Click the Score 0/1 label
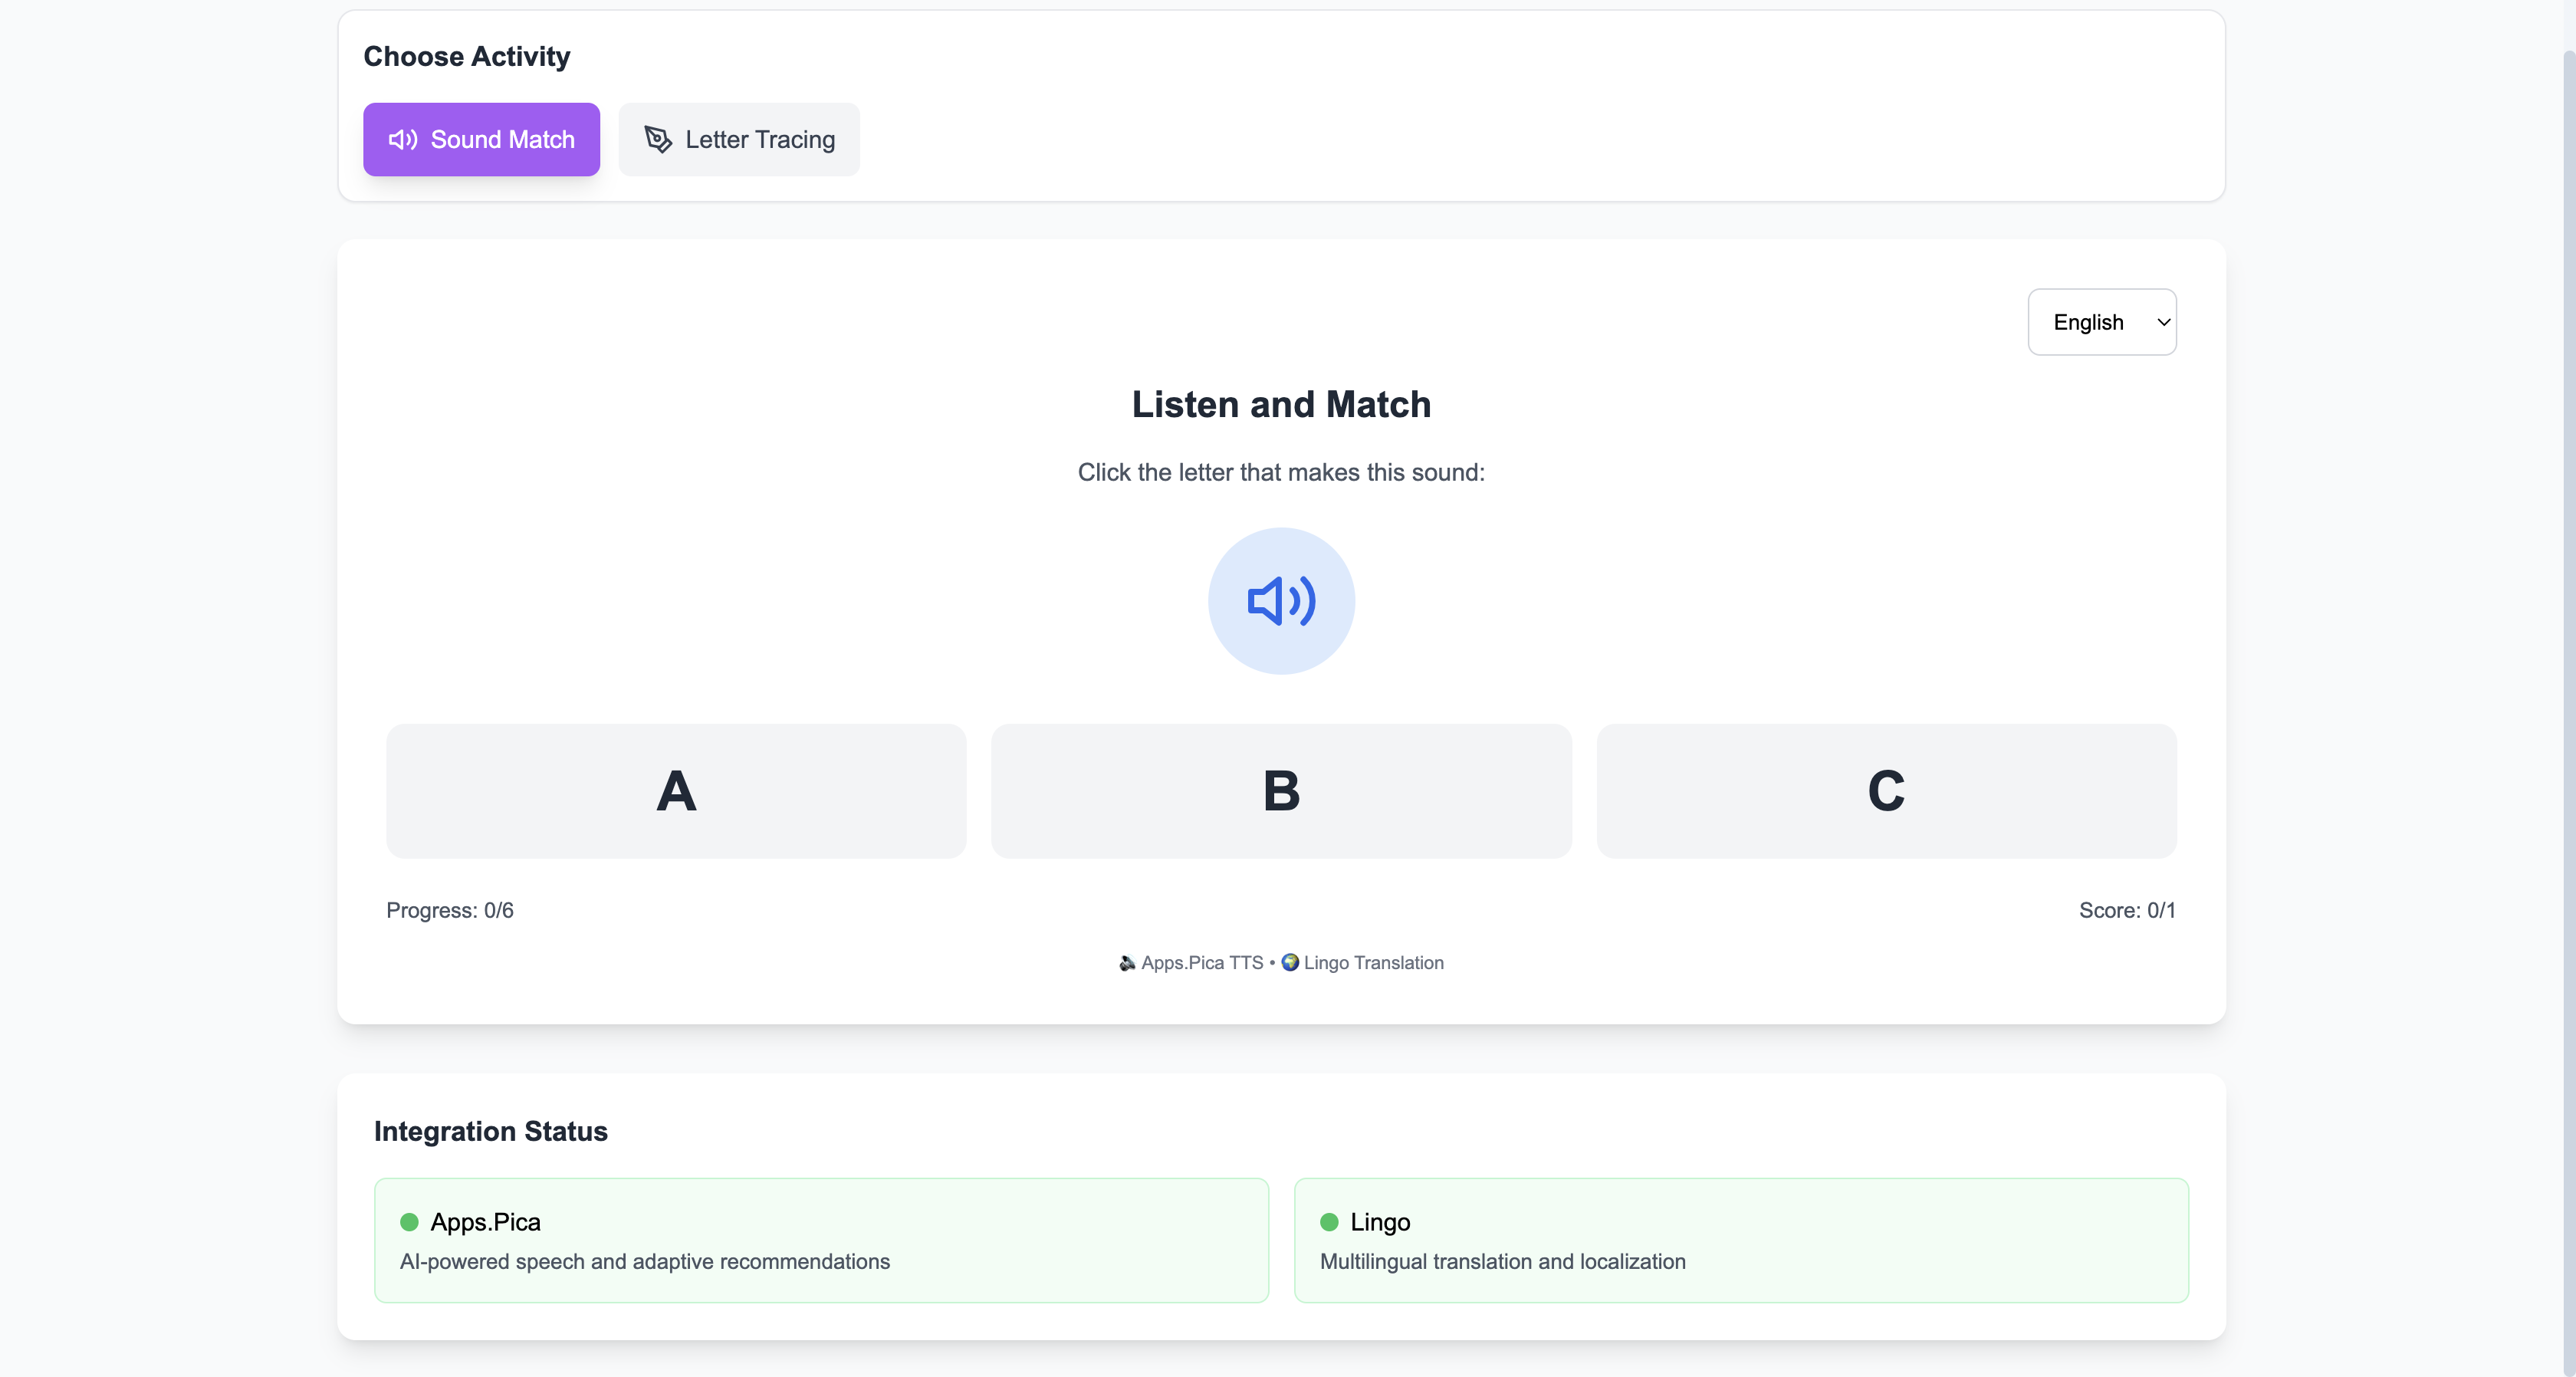The image size is (2576, 1377). click(2126, 910)
